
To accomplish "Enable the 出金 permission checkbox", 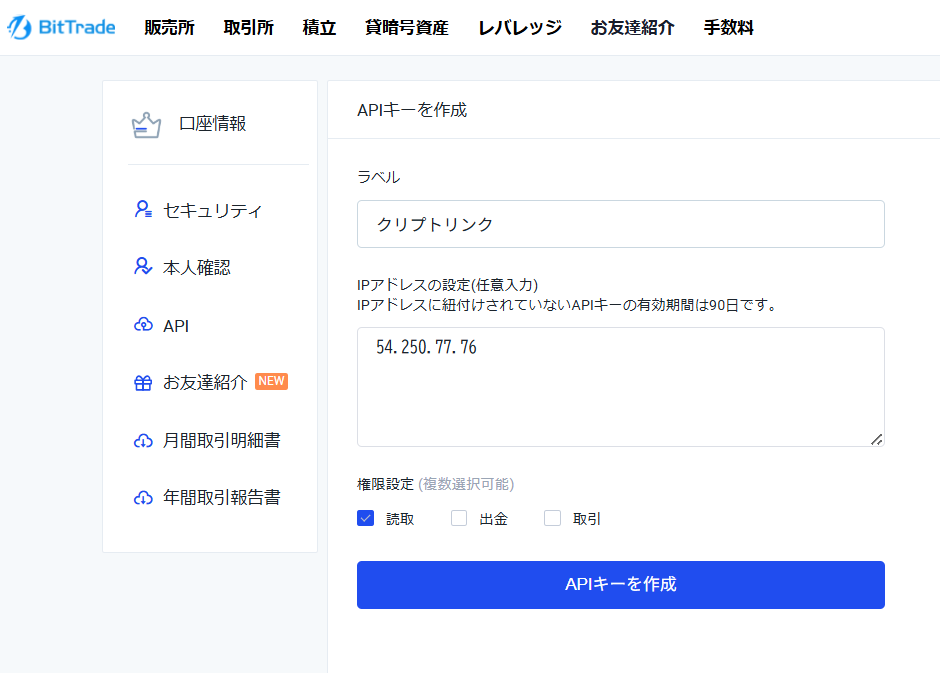I will click(459, 518).
